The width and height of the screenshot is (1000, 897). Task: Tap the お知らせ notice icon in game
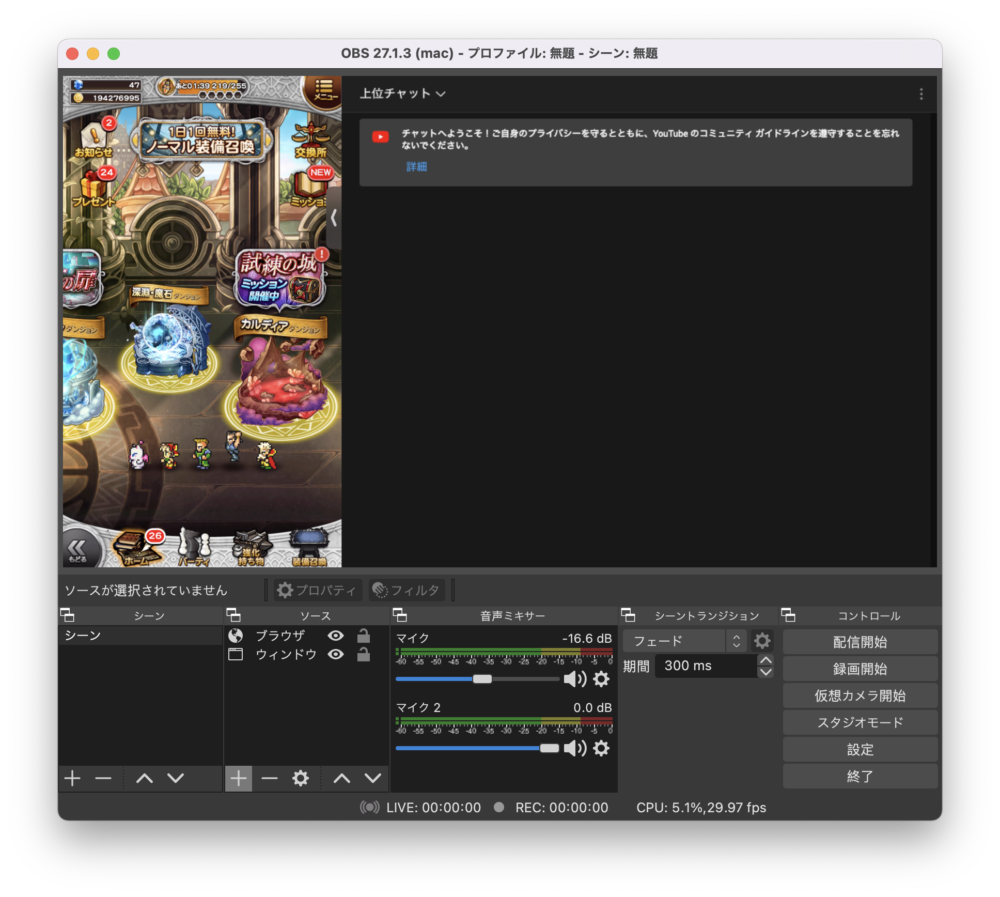94,139
